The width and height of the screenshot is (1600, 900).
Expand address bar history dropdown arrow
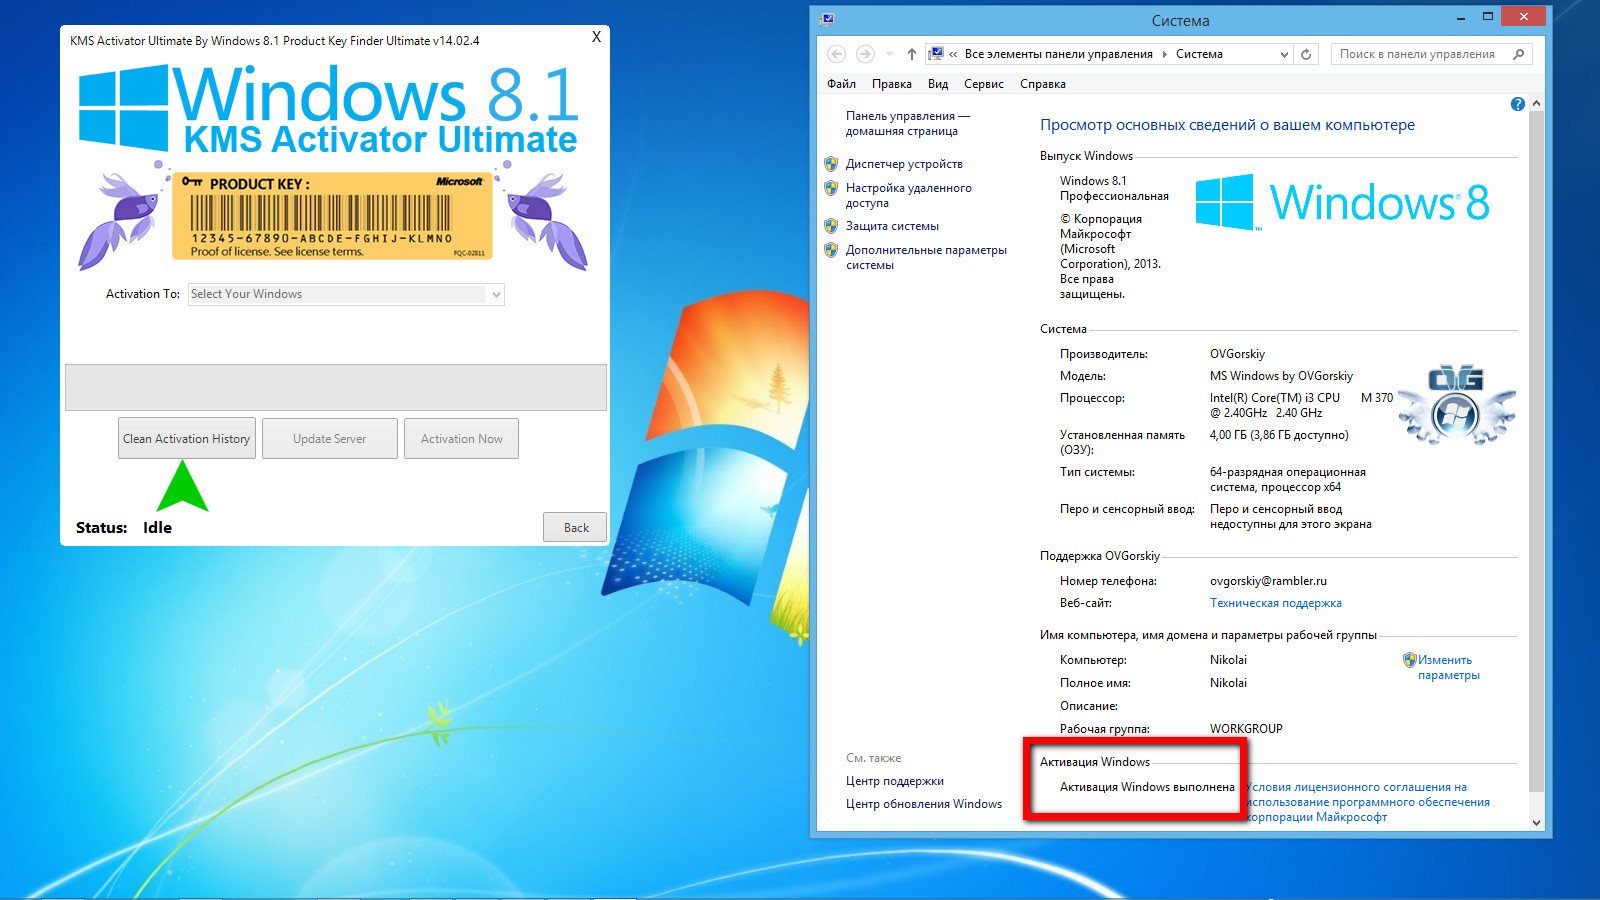coord(1284,55)
